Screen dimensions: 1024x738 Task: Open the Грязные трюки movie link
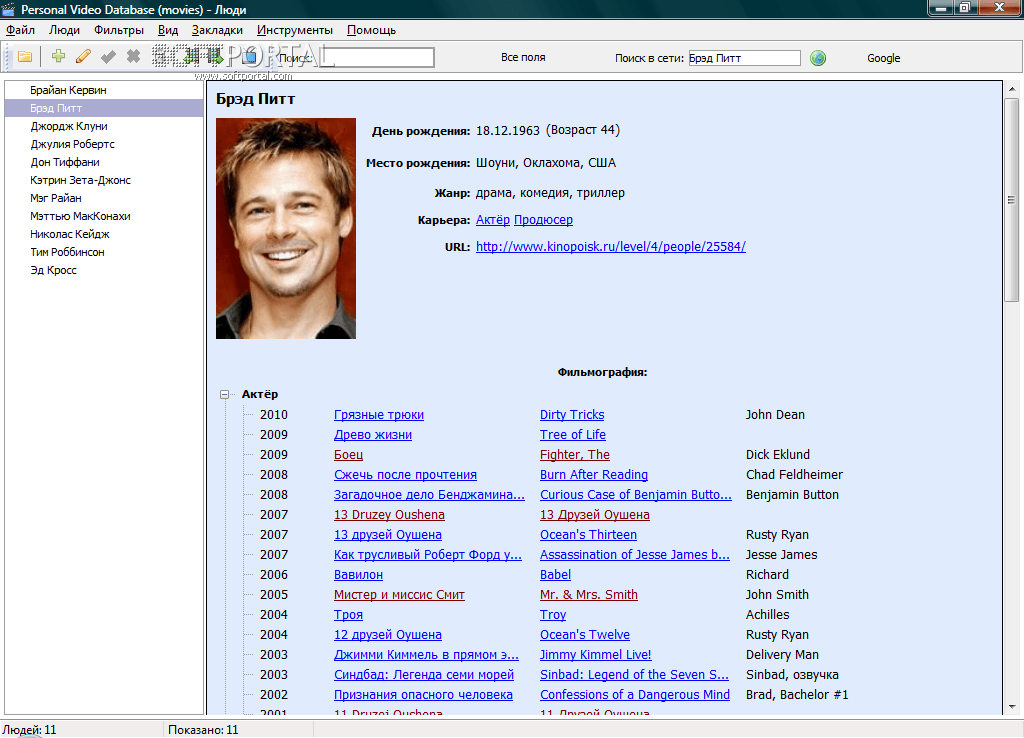pyautogui.click(x=379, y=415)
